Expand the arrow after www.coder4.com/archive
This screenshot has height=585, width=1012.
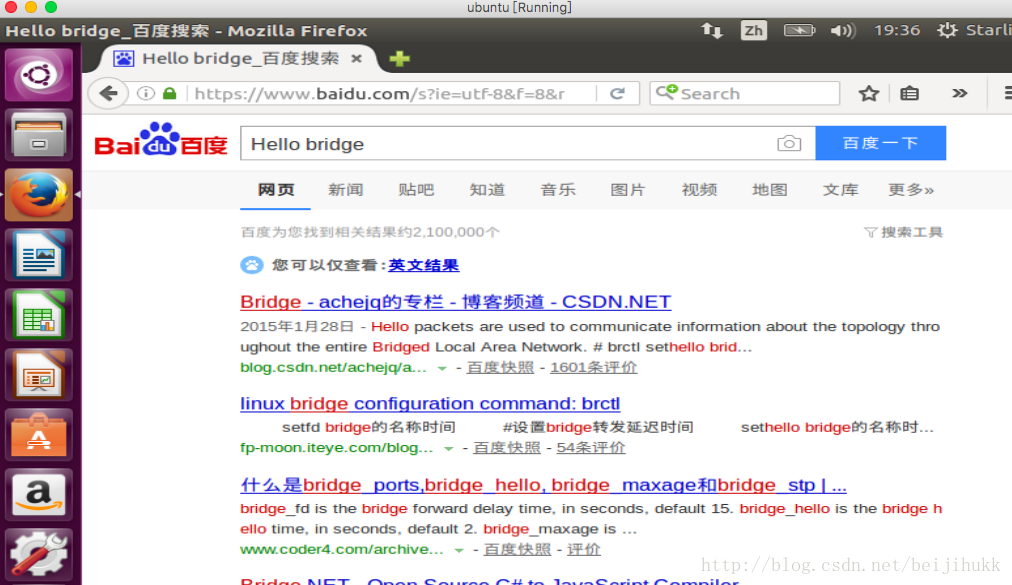click(459, 550)
